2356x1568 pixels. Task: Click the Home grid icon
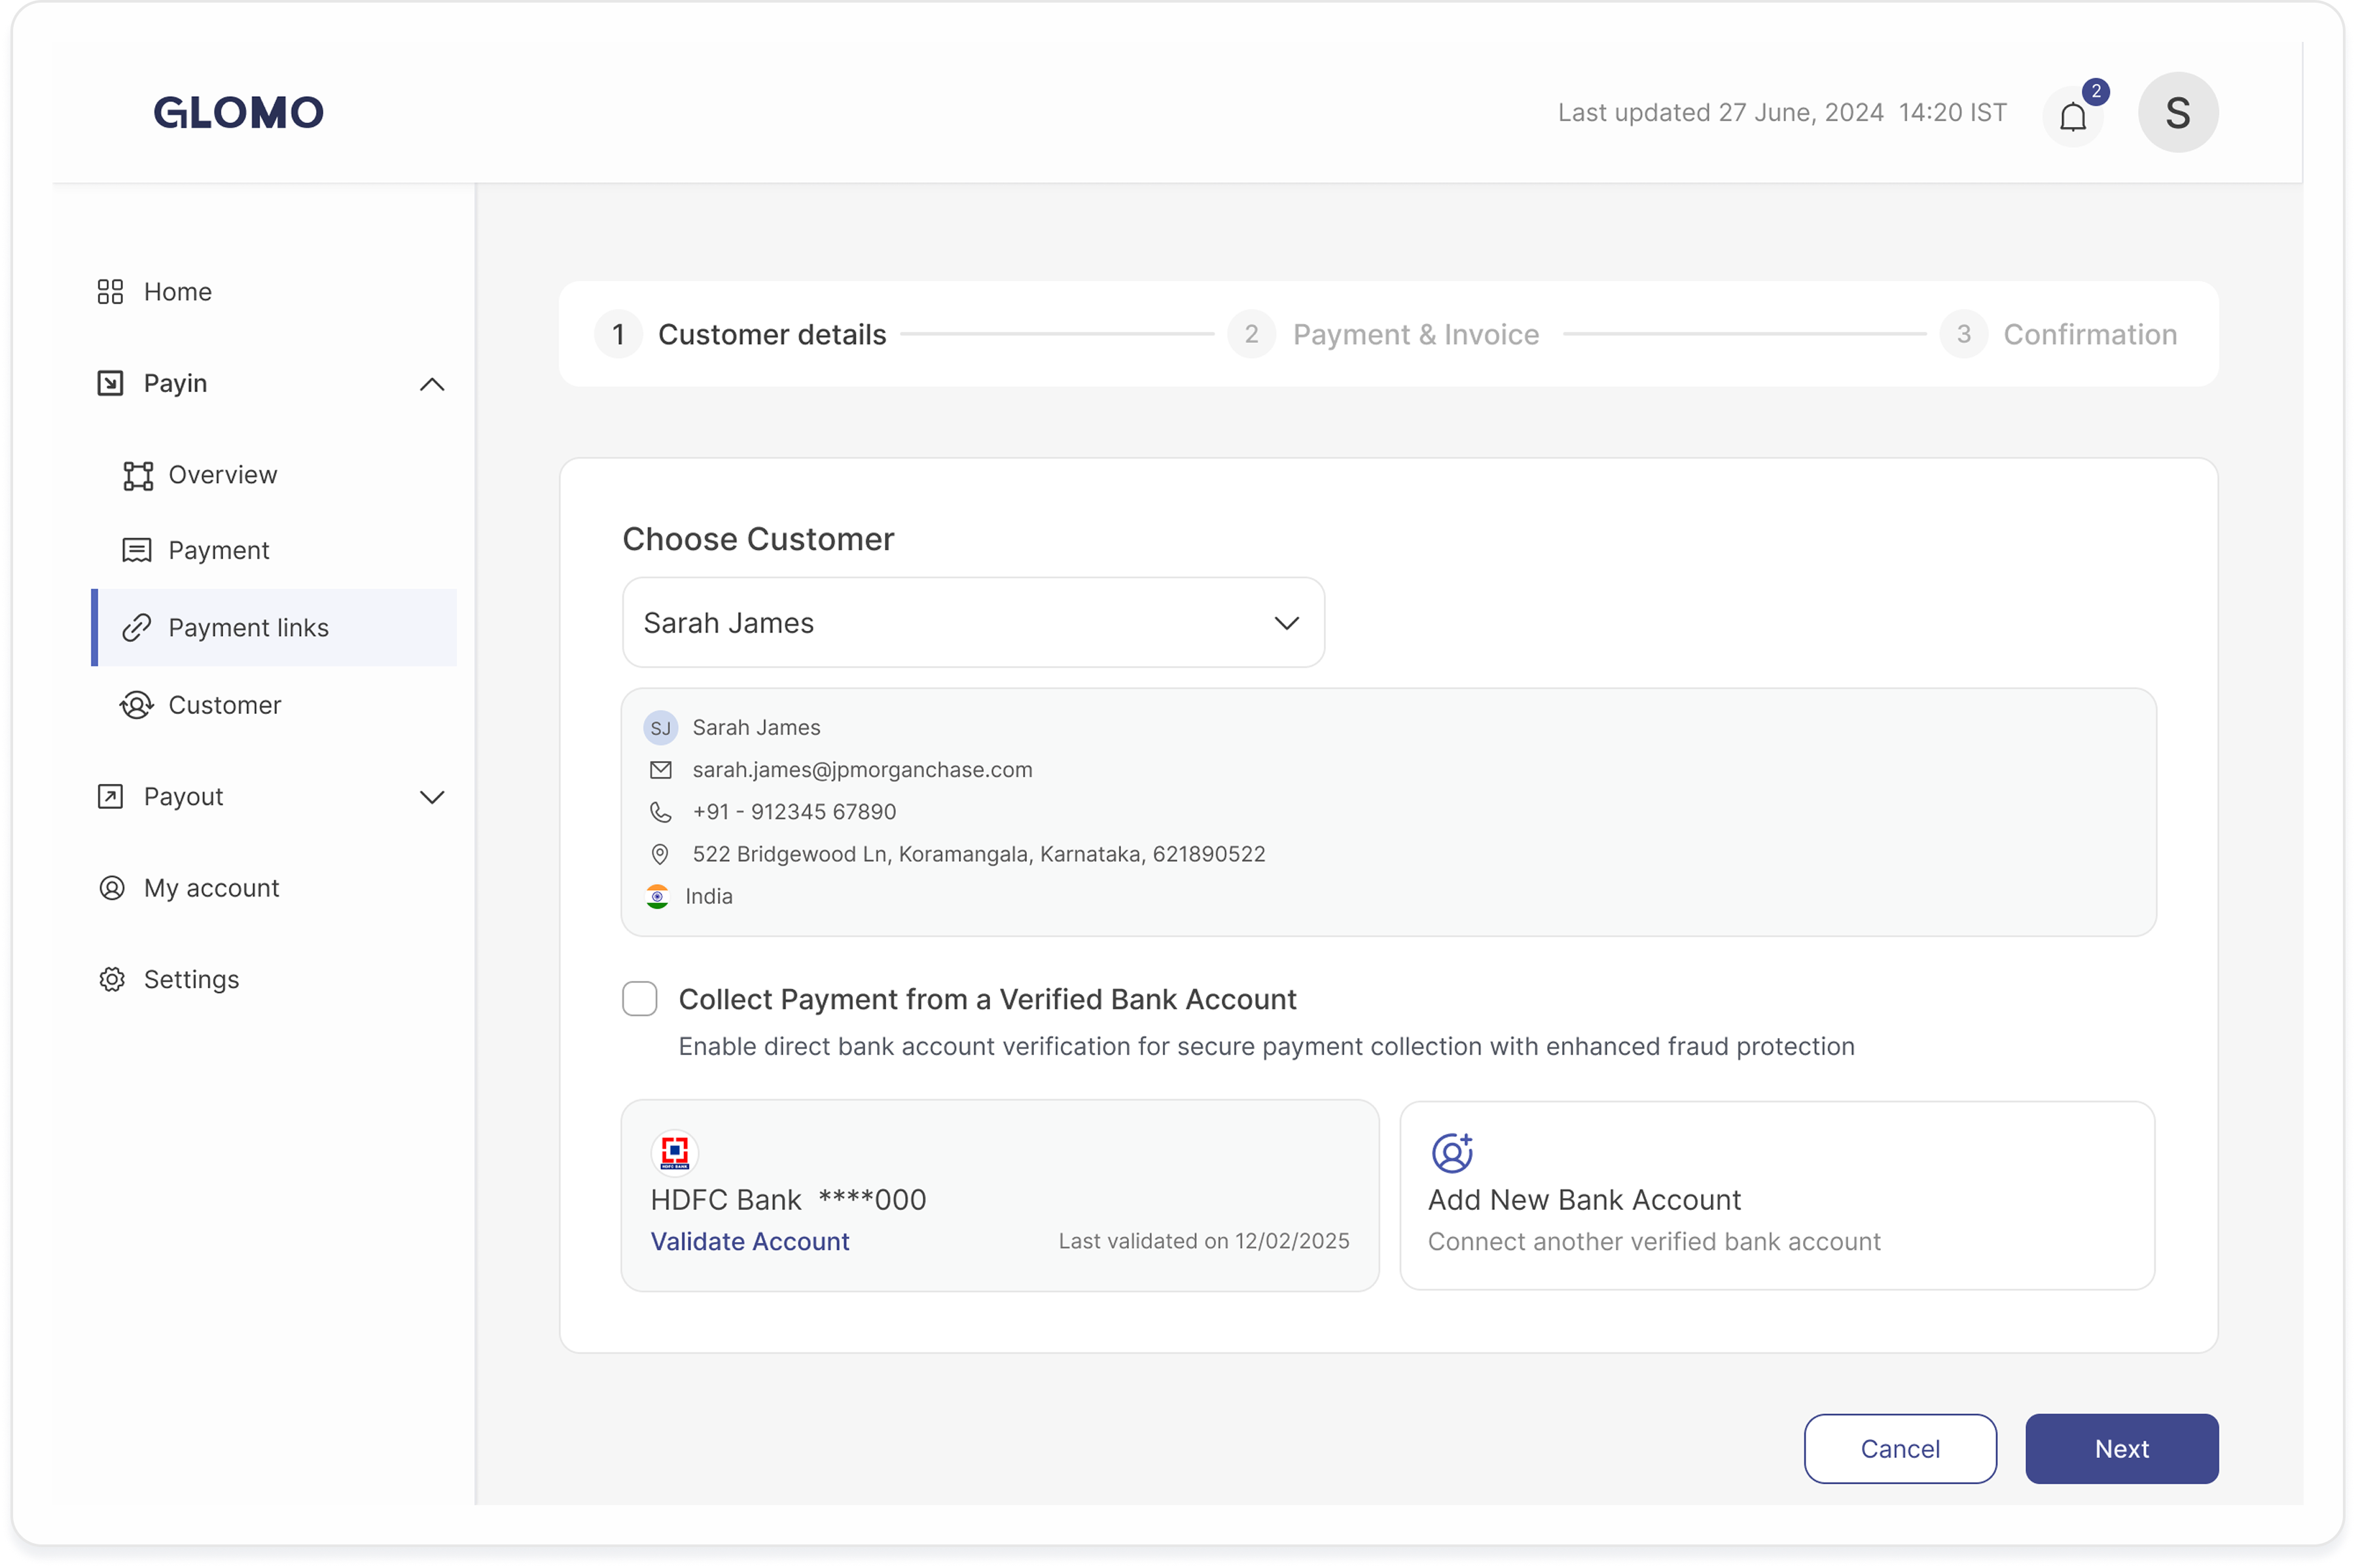point(110,292)
